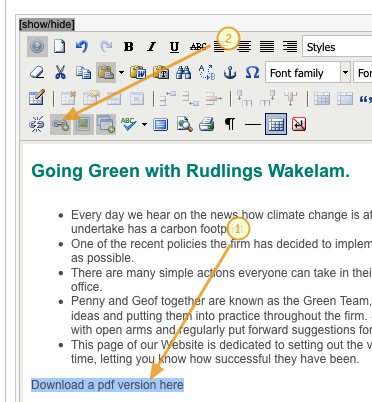Insert row after
372x402 pixels.
191,98
